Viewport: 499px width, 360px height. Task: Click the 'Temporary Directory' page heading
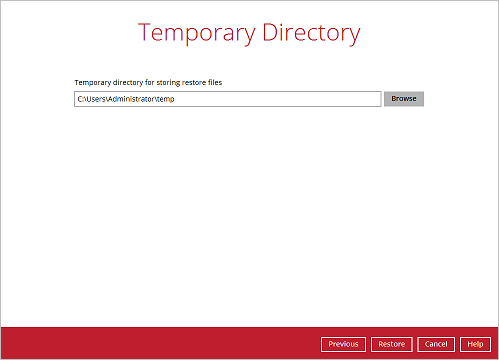click(x=249, y=33)
